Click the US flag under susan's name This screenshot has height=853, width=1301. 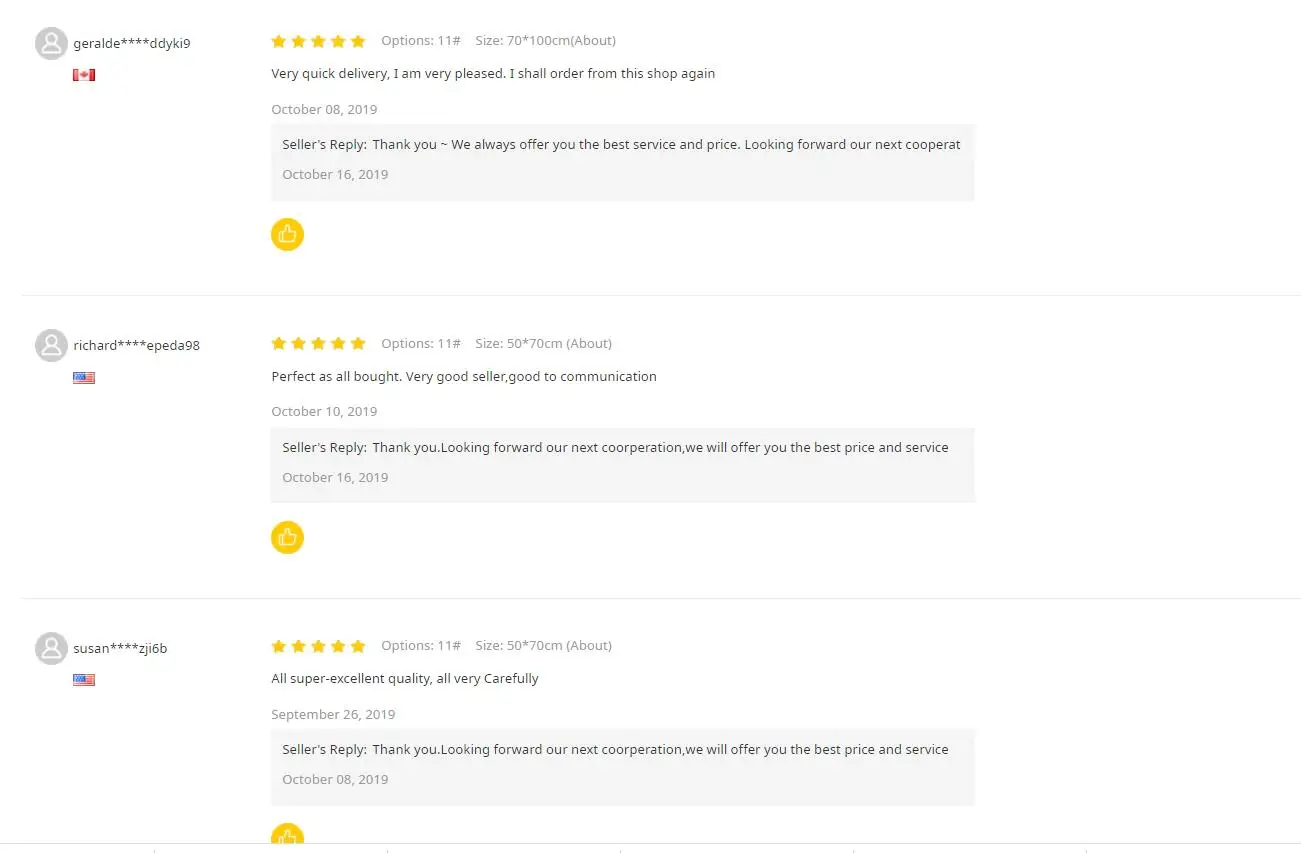pyautogui.click(x=84, y=680)
